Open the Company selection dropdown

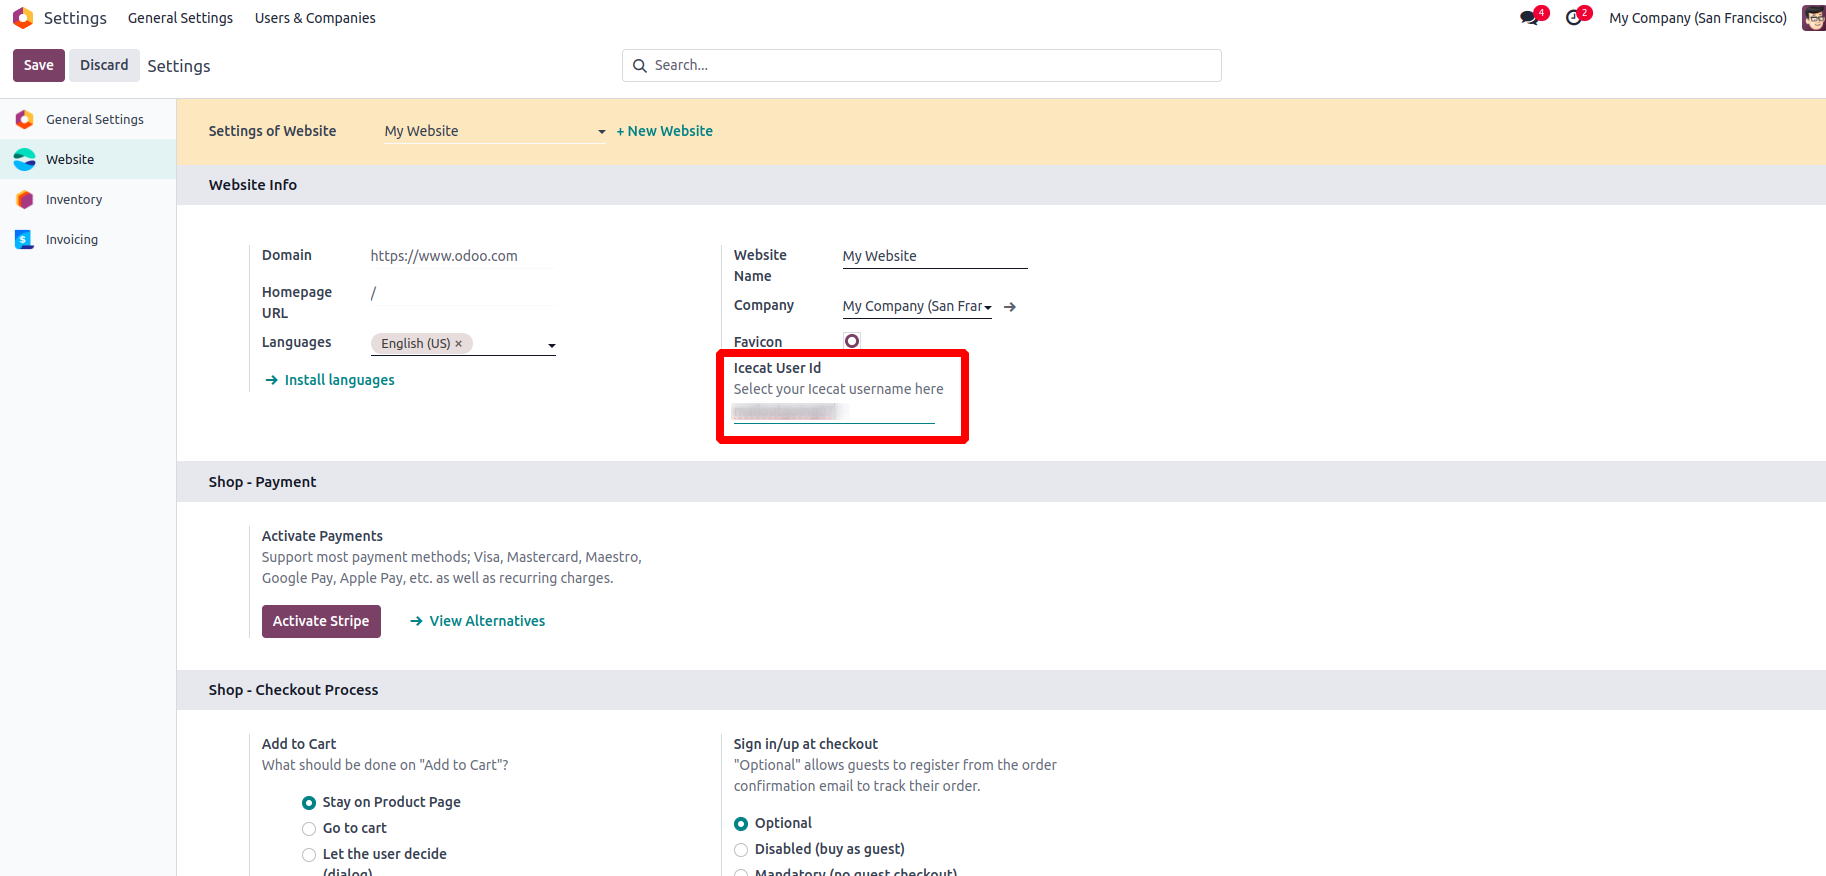[x=987, y=307]
